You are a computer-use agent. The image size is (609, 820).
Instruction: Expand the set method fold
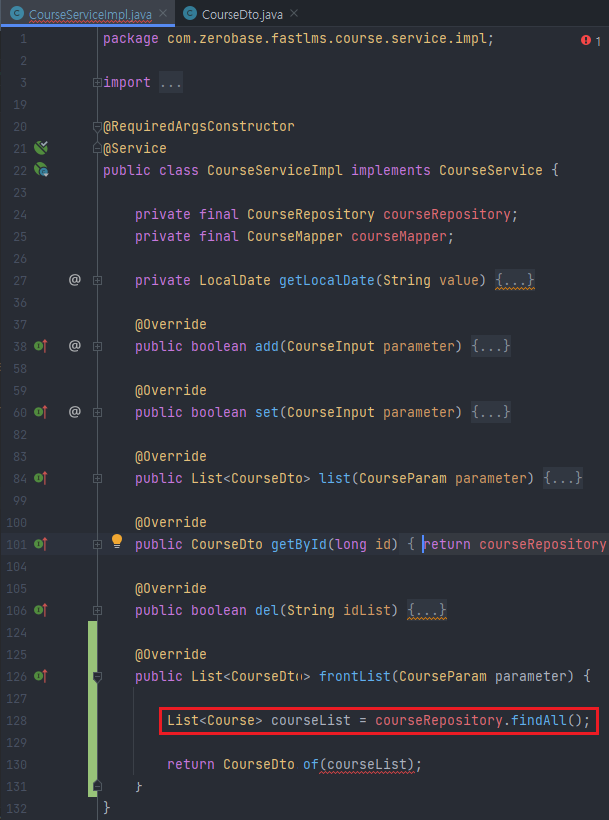point(97,413)
